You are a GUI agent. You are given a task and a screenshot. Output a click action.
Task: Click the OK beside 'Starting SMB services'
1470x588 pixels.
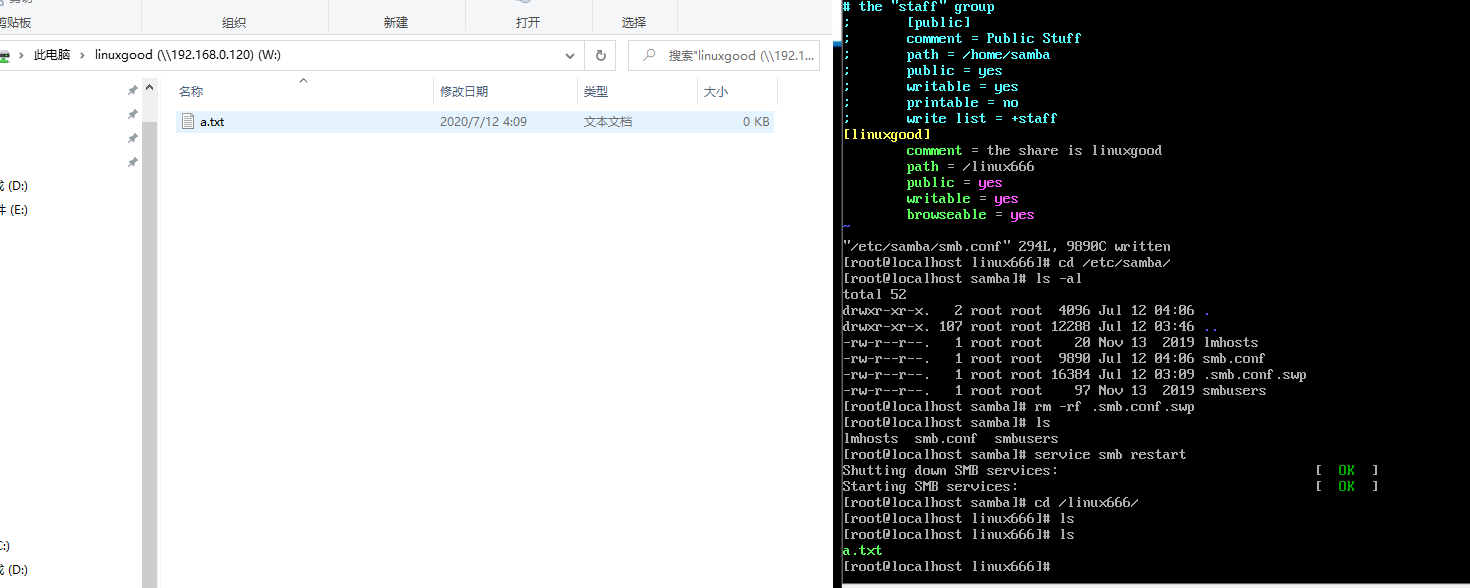(x=1346, y=486)
